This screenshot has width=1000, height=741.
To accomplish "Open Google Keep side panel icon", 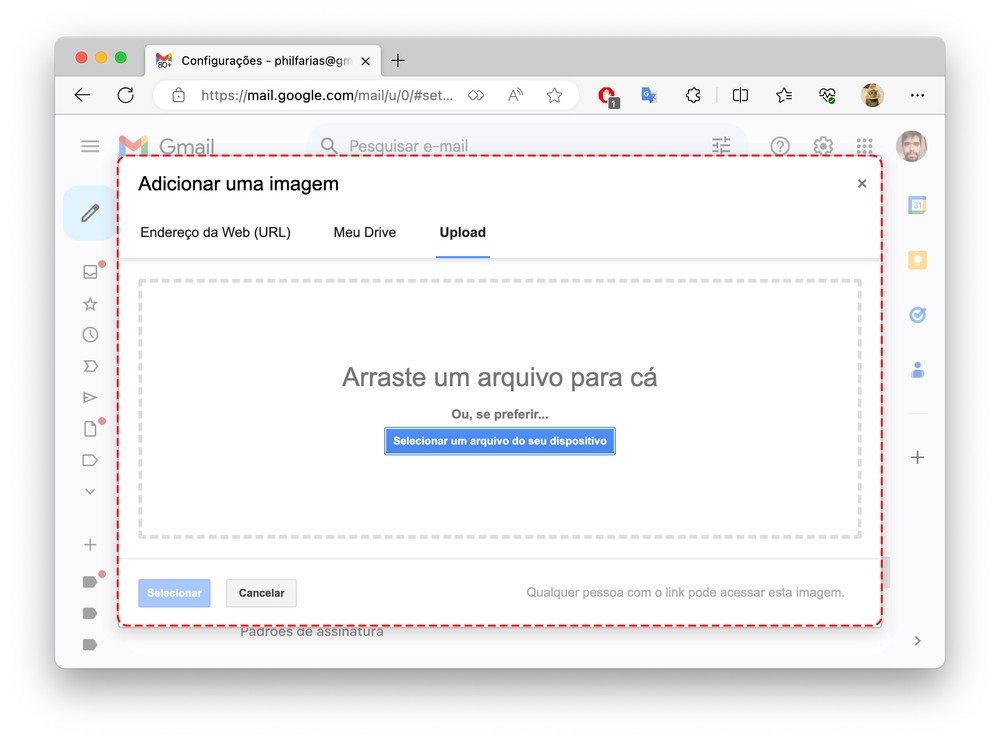I will (x=917, y=260).
